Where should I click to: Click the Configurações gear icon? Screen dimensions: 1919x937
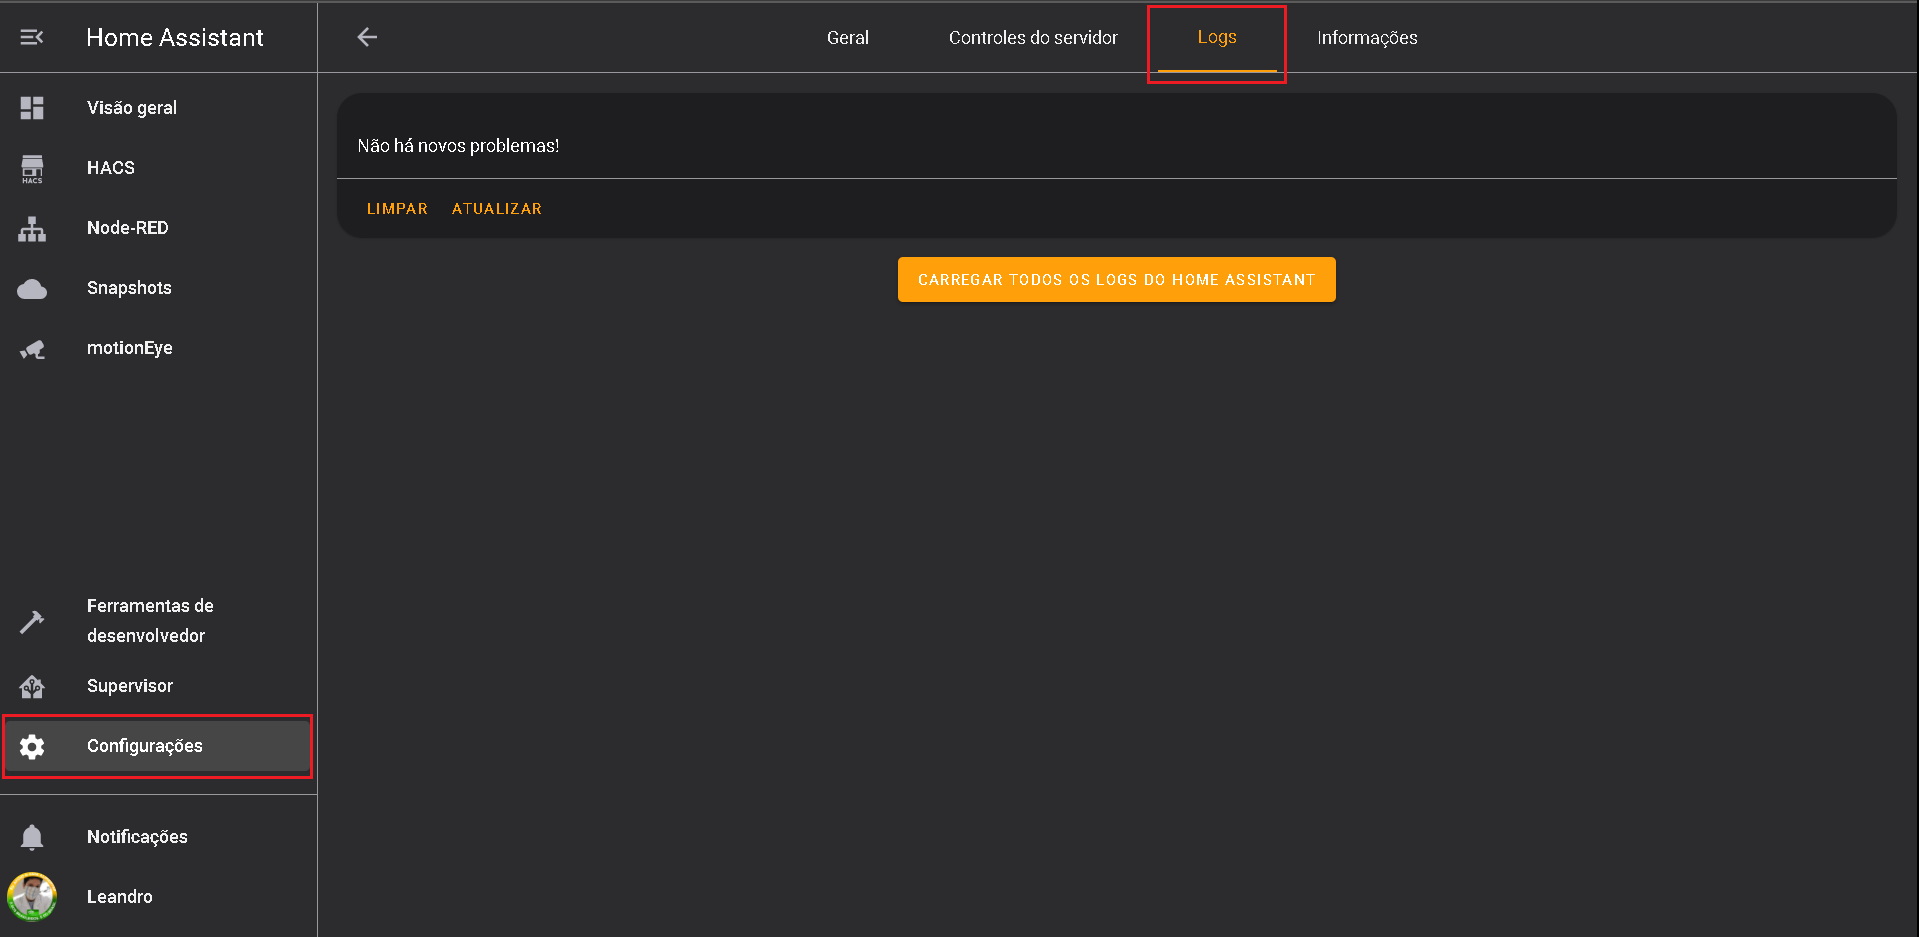pyautogui.click(x=32, y=746)
